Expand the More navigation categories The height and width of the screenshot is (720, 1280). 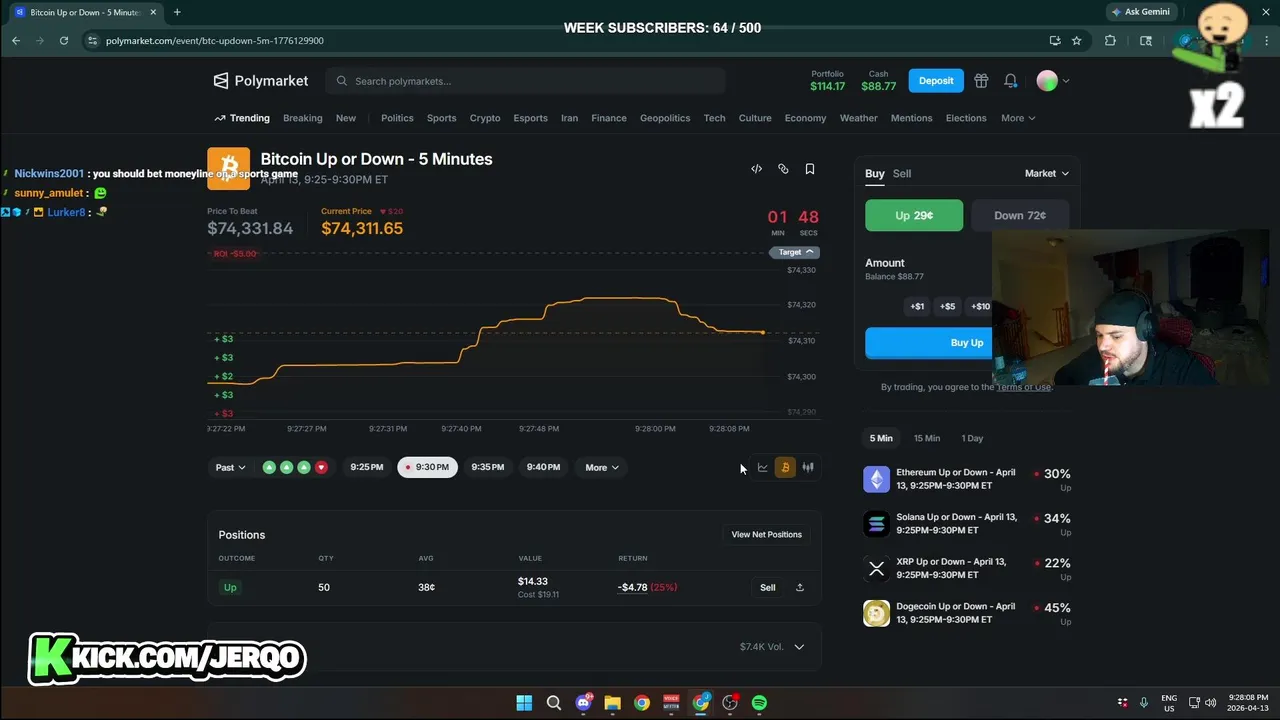(1018, 118)
